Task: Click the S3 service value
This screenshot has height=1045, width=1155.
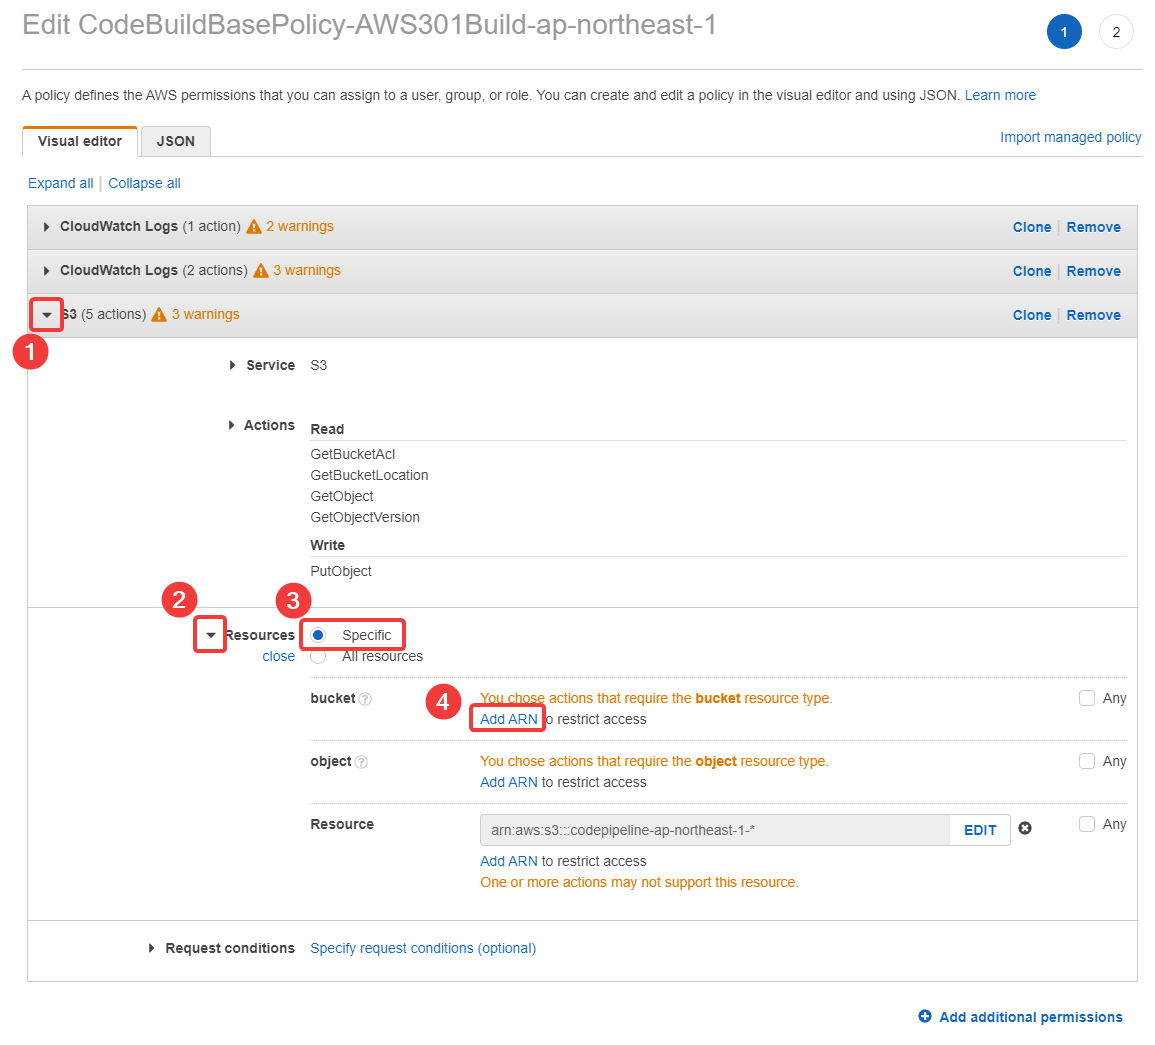Action: pyautogui.click(x=318, y=365)
